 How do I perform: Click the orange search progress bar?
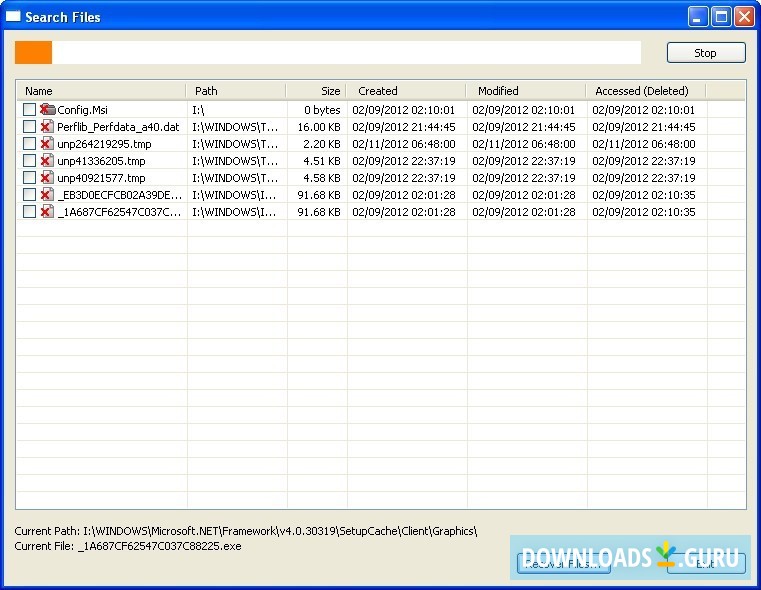click(x=328, y=52)
